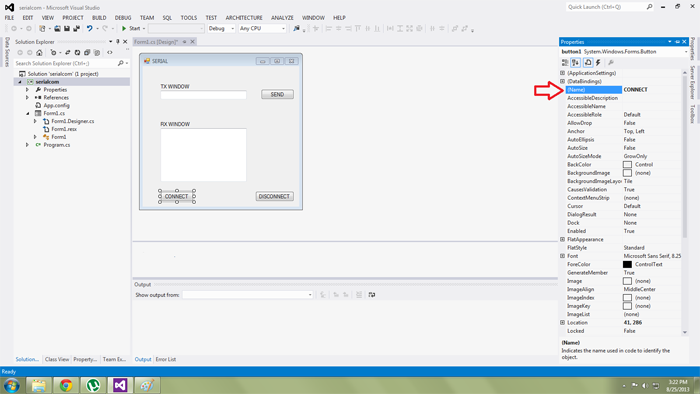Viewport: 700px width, 394px height.
Task: Open the ARCHITECTURE menu
Action: pos(244,18)
